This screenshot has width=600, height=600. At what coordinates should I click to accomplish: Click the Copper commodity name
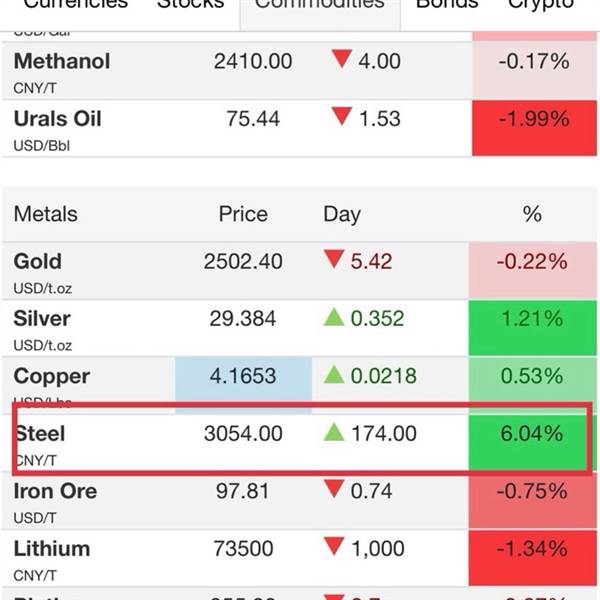(x=52, y=377)
